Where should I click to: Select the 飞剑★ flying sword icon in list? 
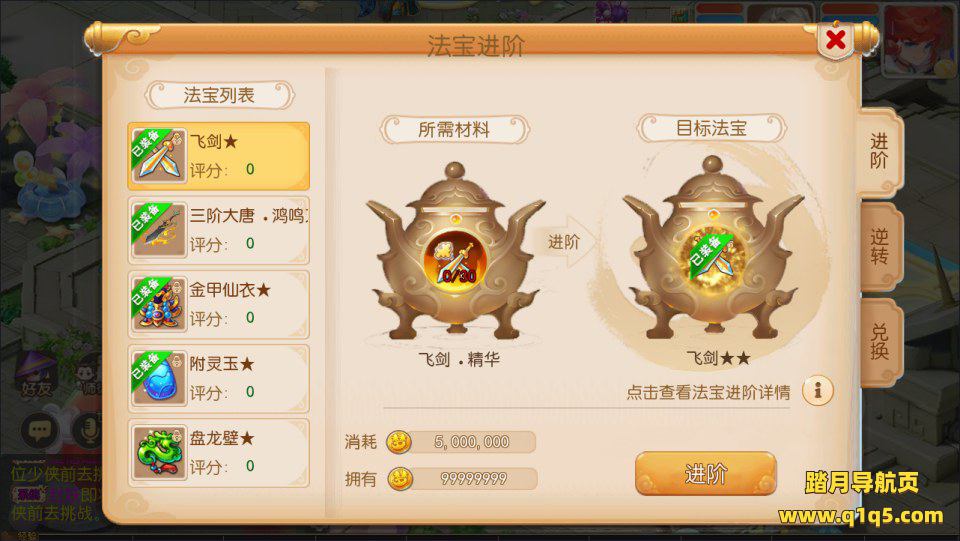pos(158,155)
